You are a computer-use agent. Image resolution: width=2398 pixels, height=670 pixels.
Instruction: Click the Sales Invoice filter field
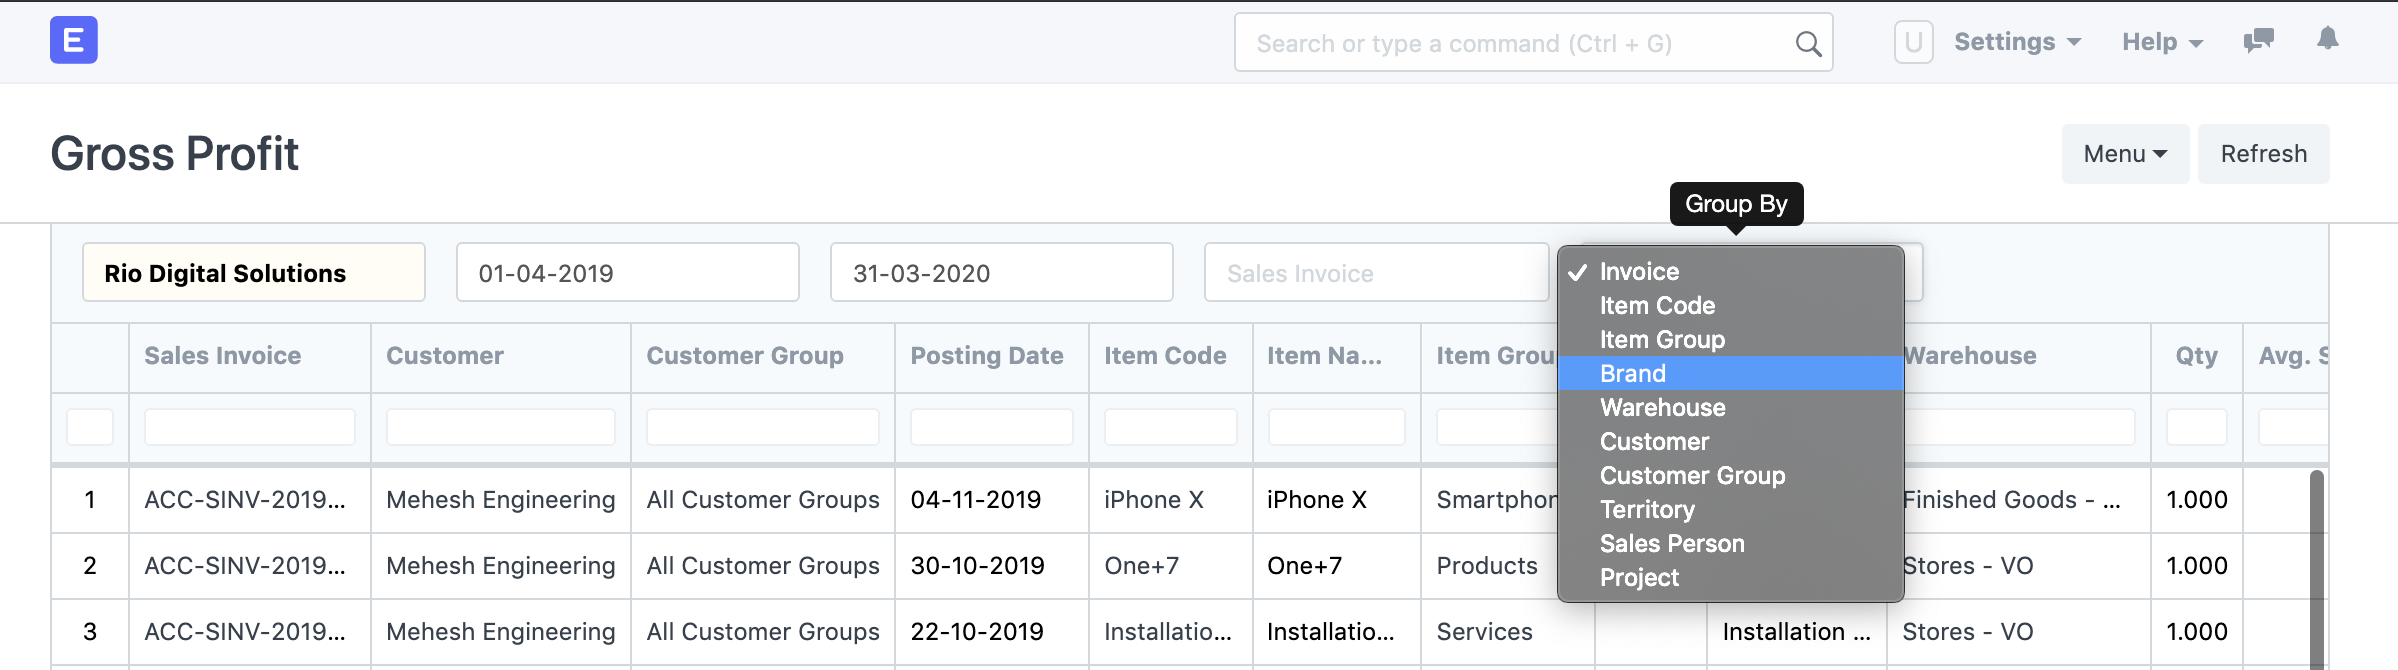point(1376,273)
